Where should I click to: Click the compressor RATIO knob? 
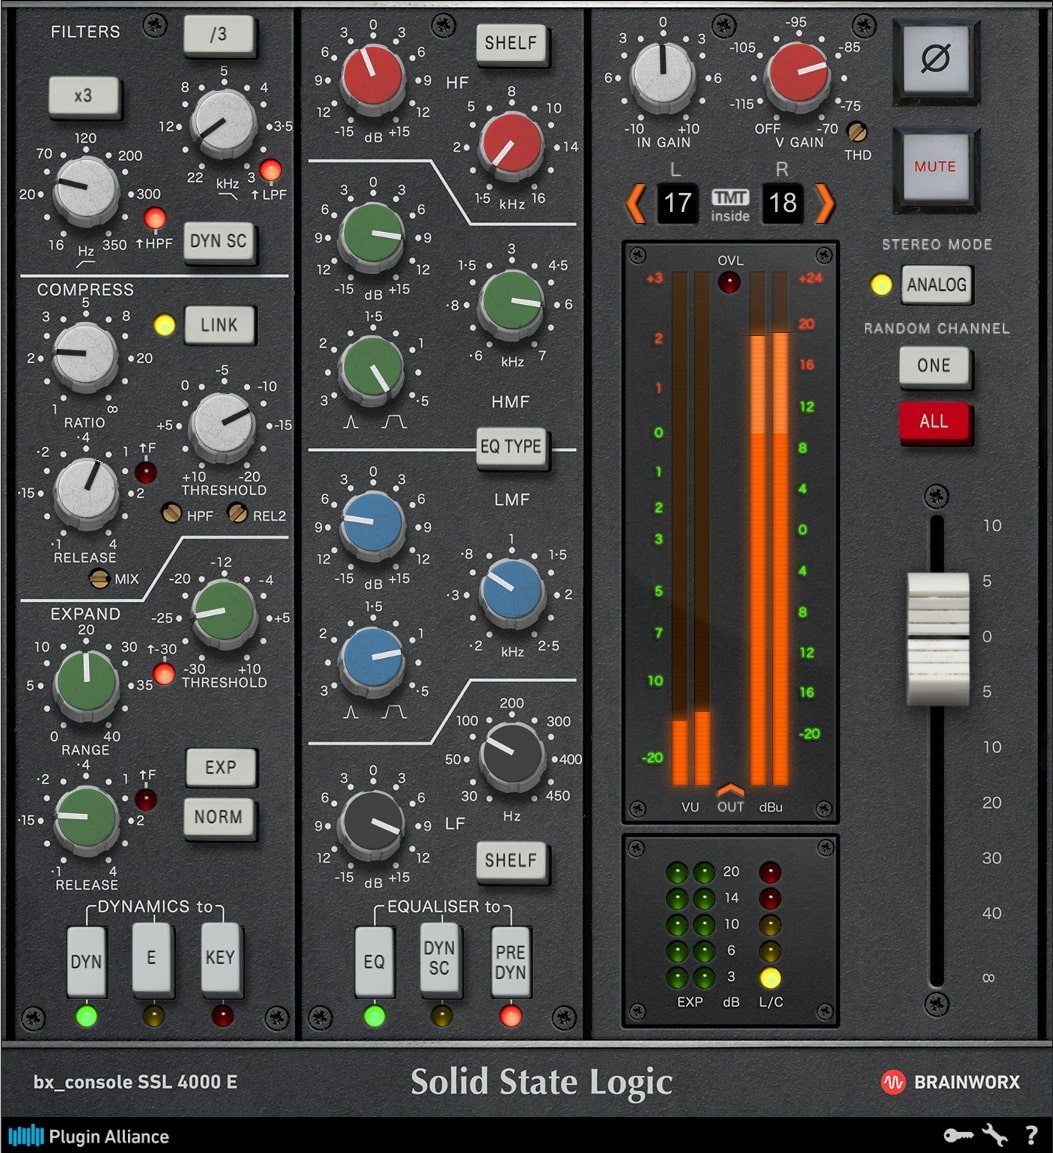pos(85,357)
